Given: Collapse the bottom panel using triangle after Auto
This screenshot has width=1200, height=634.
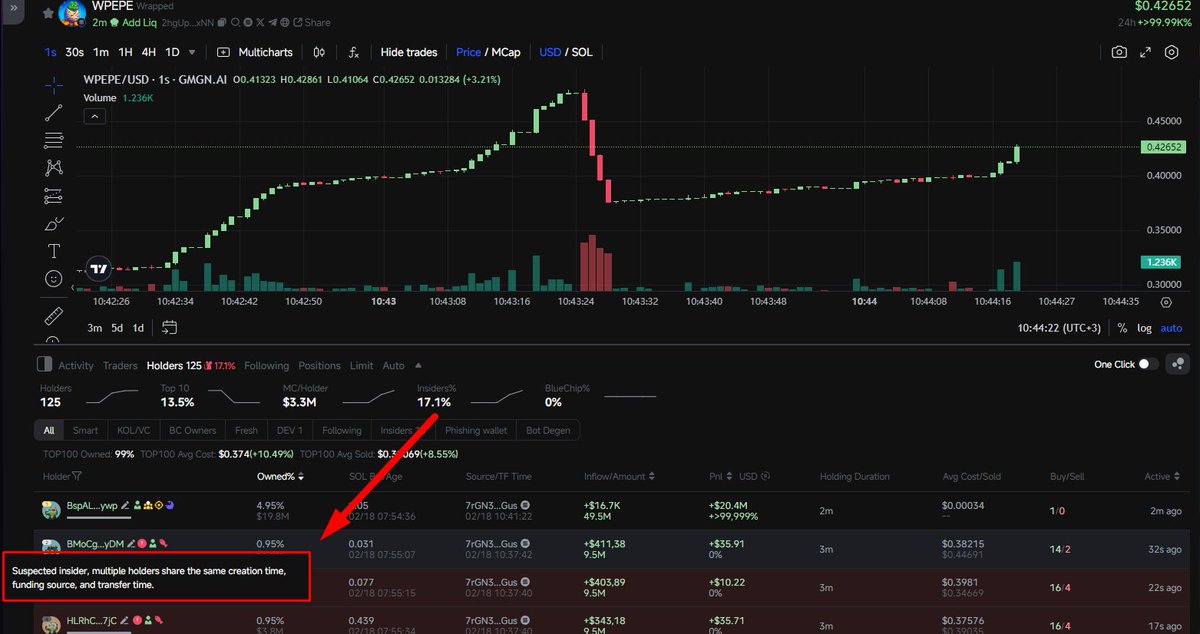Looking at the screenshot, I should coord(418,365).
